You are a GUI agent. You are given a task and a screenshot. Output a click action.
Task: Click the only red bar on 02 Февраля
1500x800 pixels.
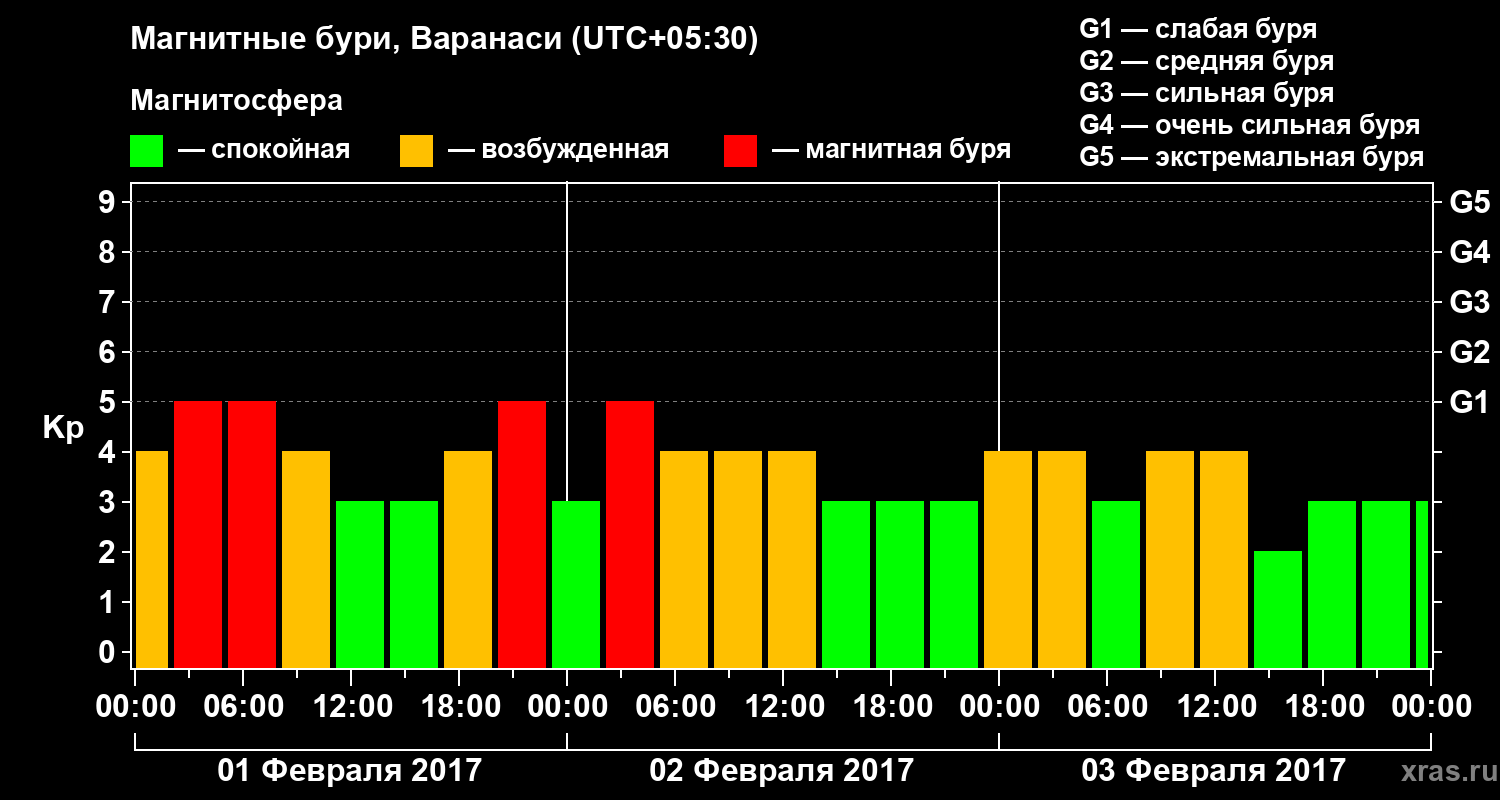coord(630,534)
